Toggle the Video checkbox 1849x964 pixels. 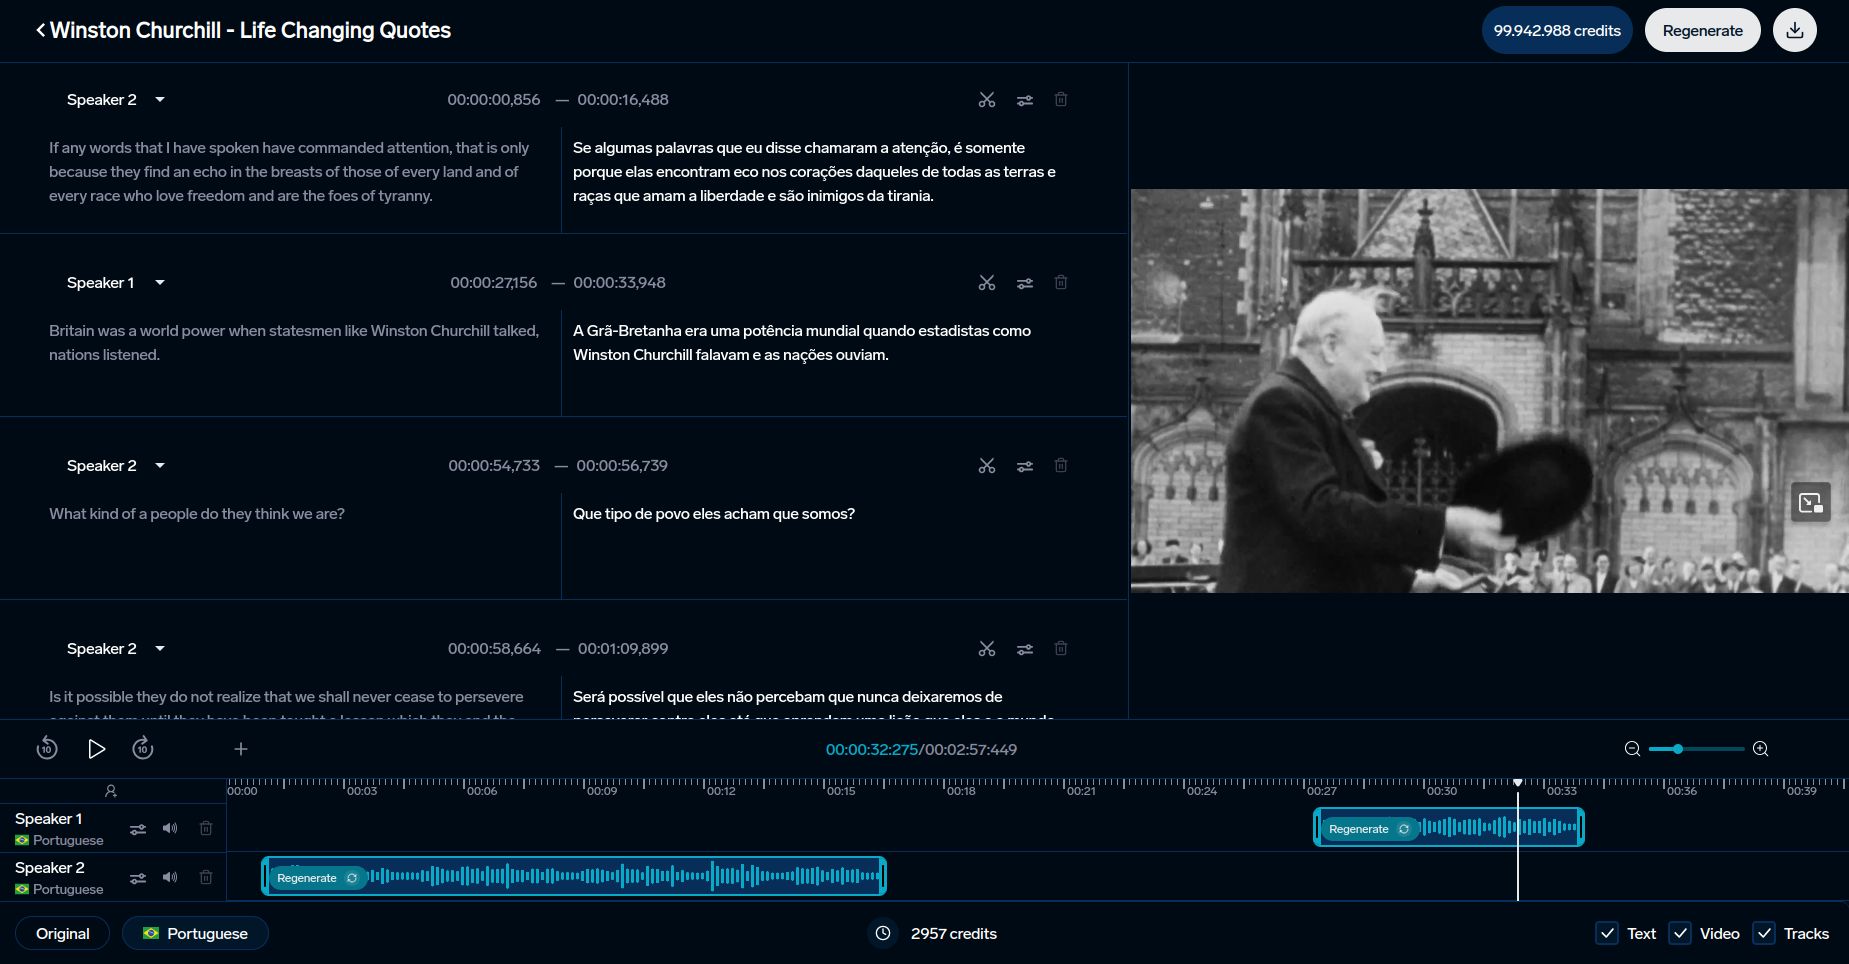pos(1680,933)
